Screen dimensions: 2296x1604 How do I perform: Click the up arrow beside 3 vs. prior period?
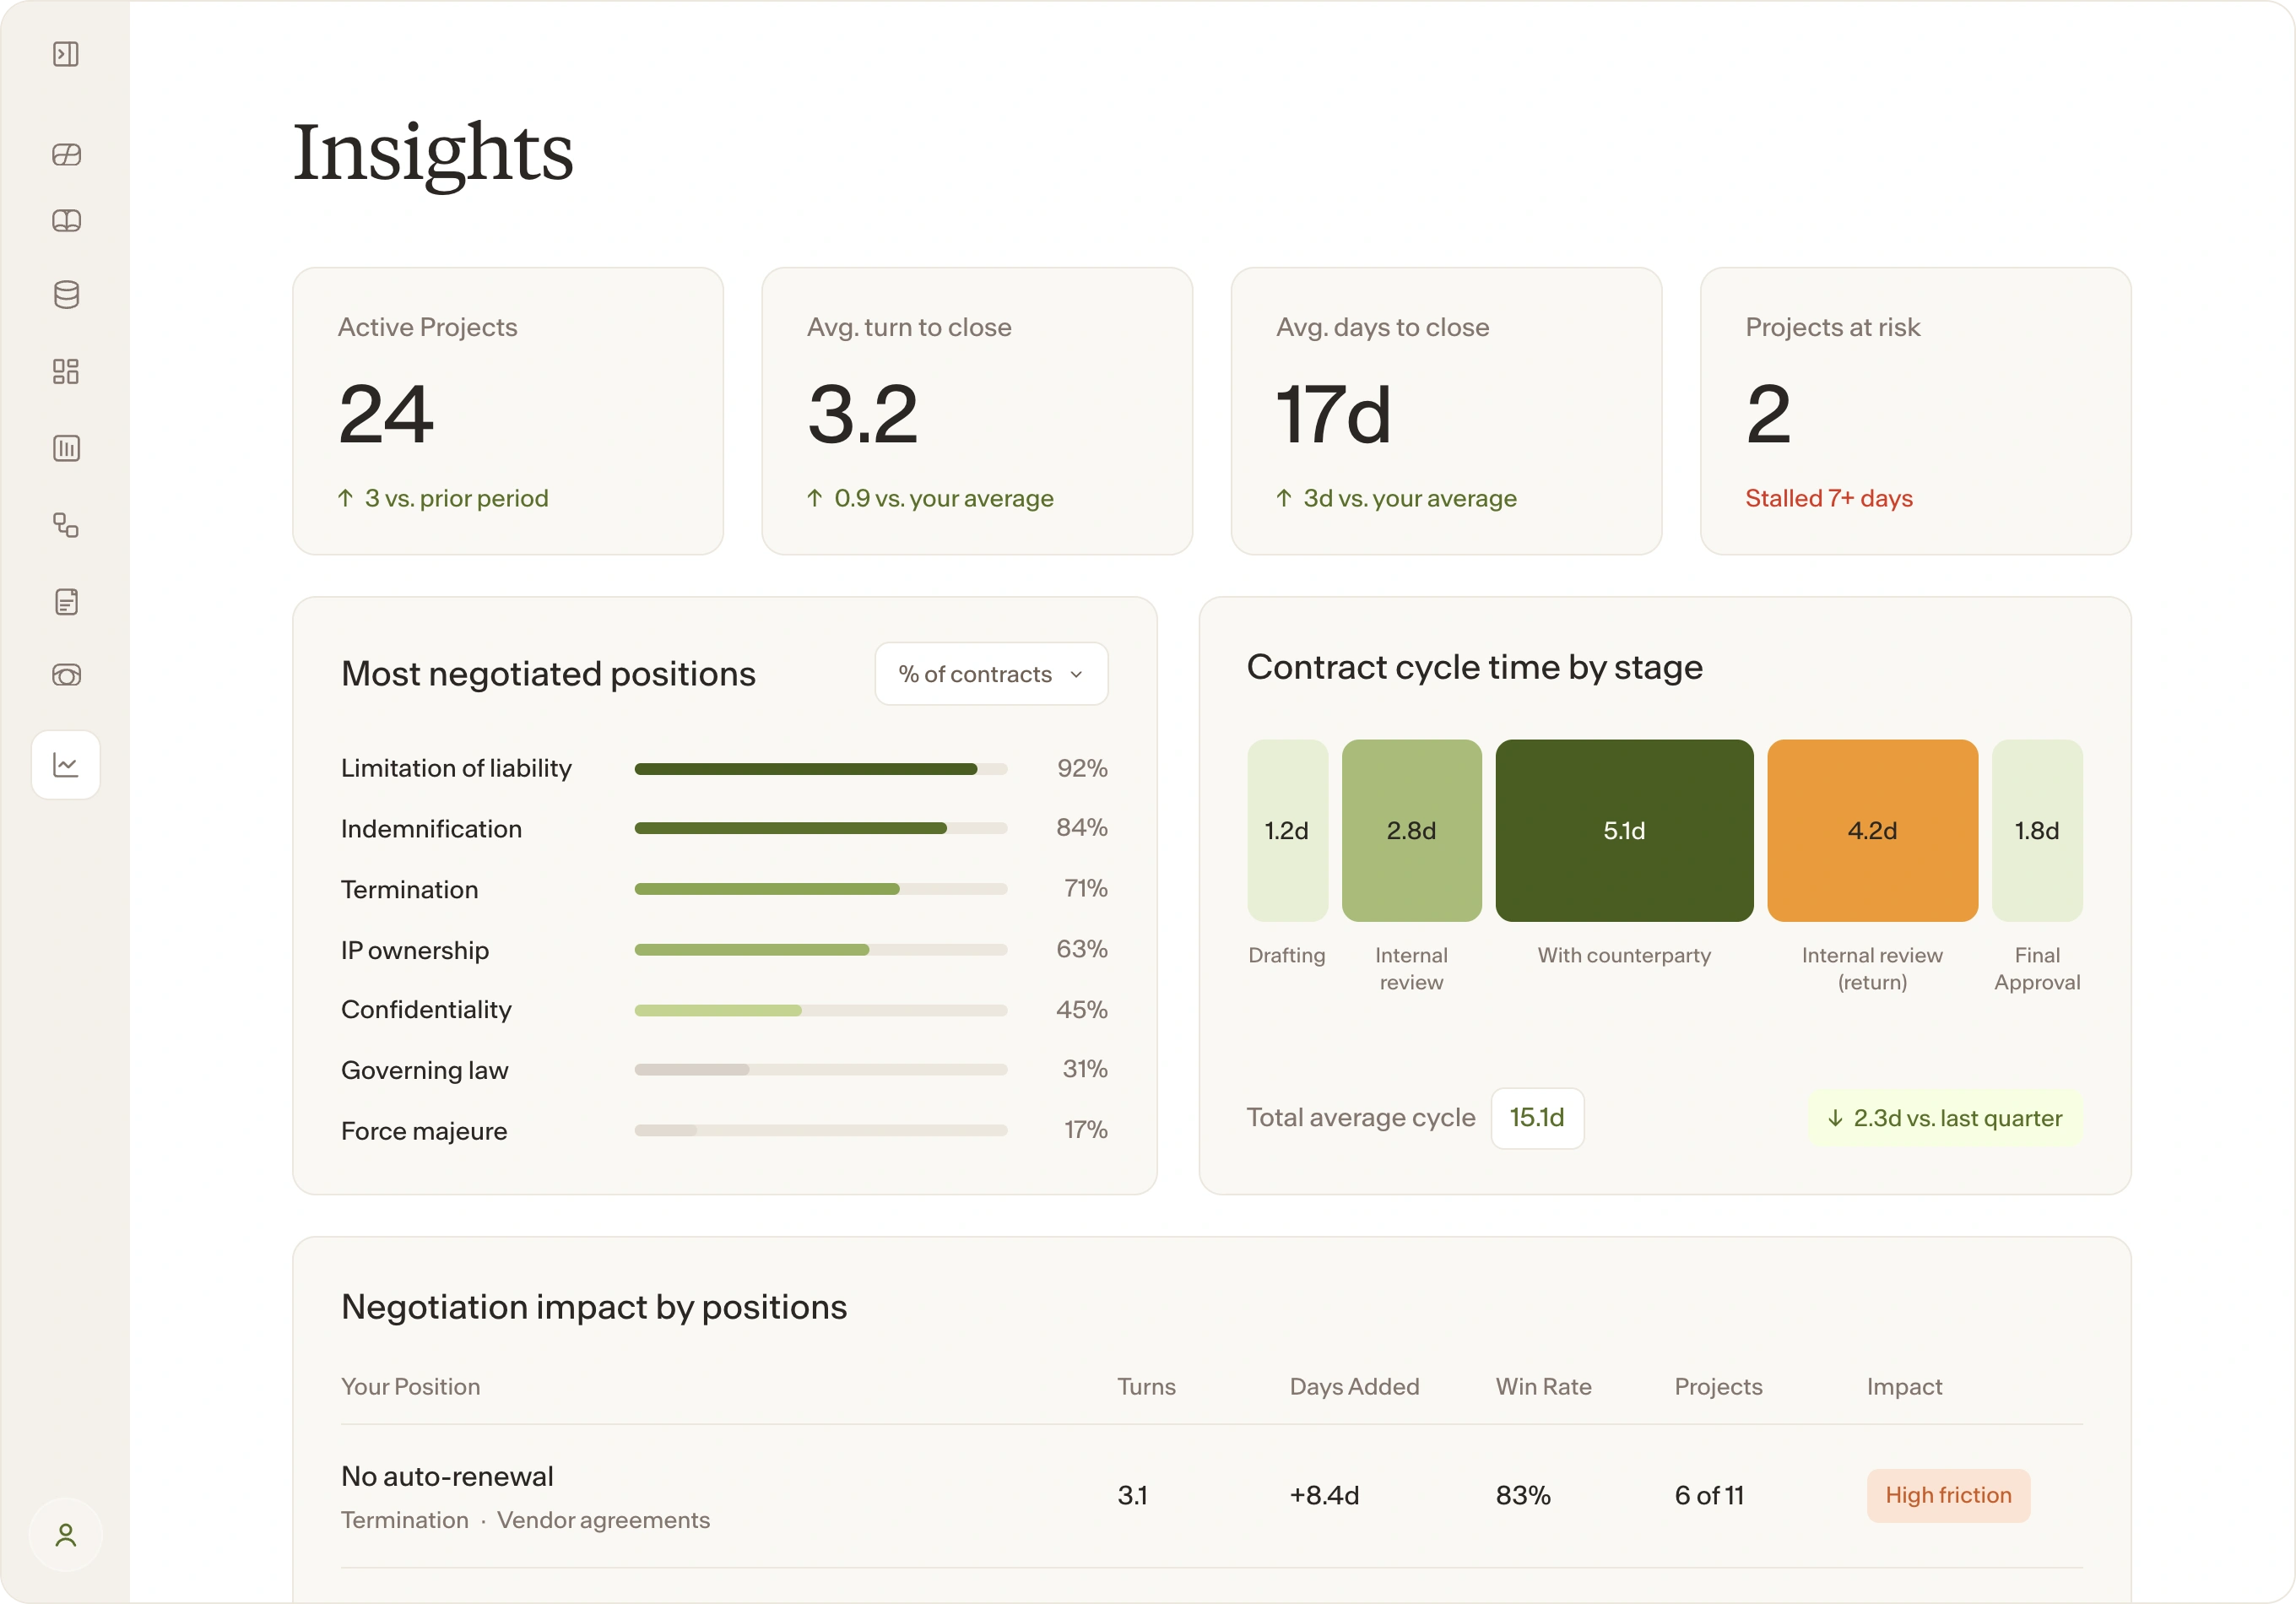pos(345,498)
